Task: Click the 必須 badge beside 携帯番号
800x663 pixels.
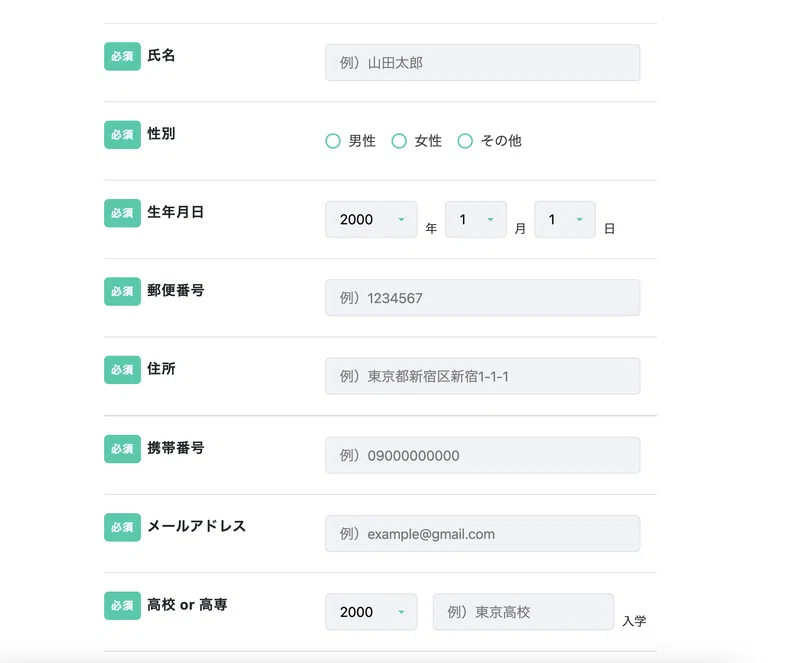Action: tap(122, 448)
